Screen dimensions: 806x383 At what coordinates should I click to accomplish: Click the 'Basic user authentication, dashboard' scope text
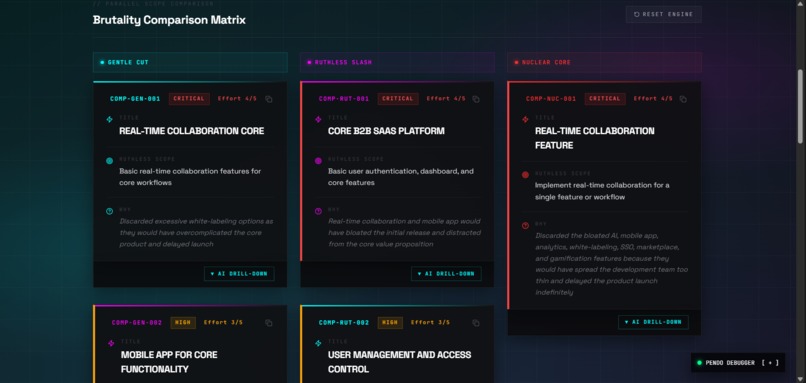coord(401,177)
